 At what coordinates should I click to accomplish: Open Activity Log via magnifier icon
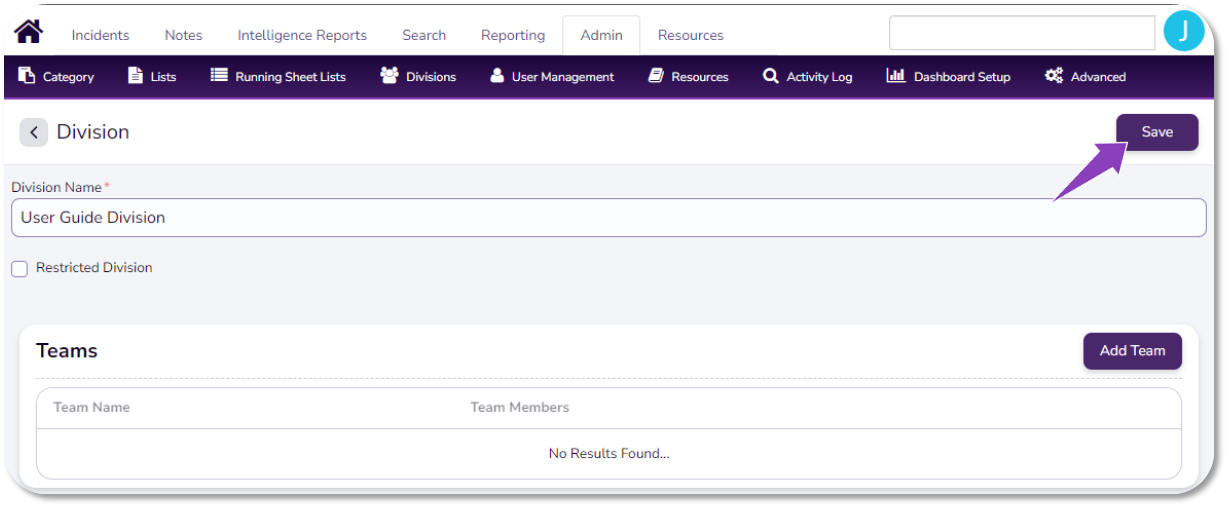click(x=770, y=76)
